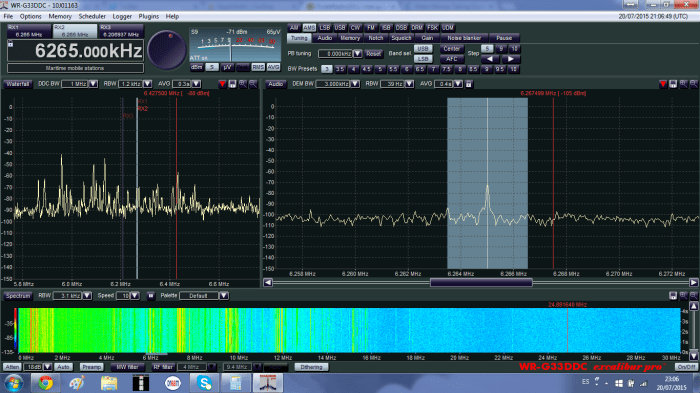Click the Center button
Screen dimensions: 700x393
[451, 49]
